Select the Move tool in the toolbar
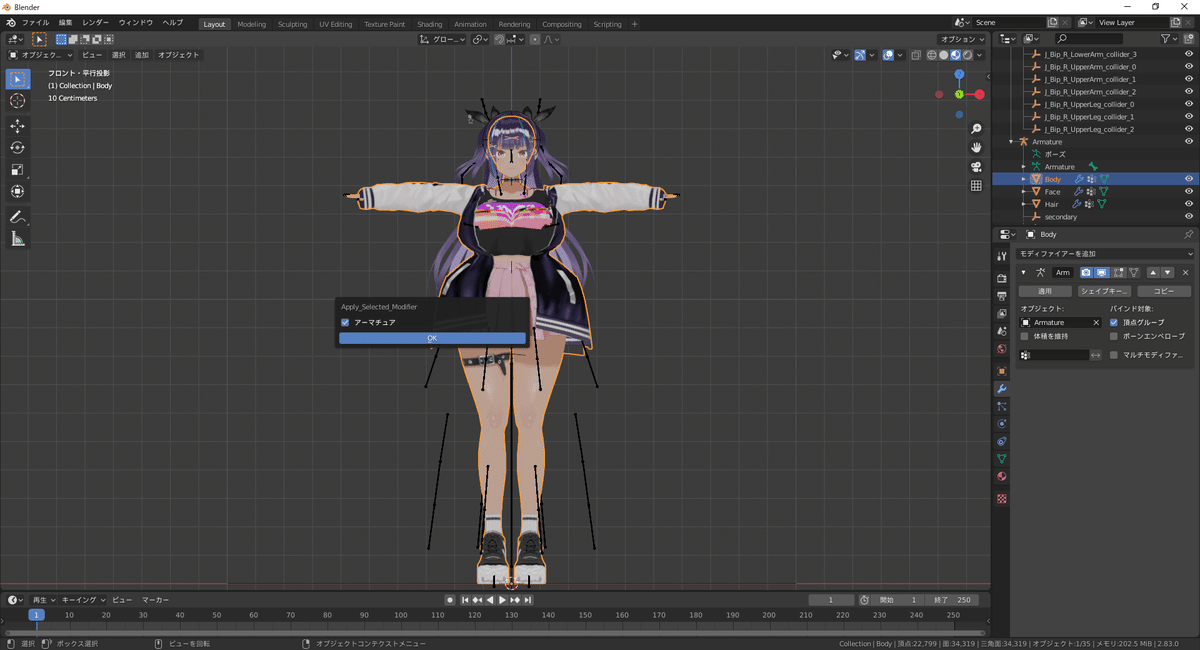 17,126
